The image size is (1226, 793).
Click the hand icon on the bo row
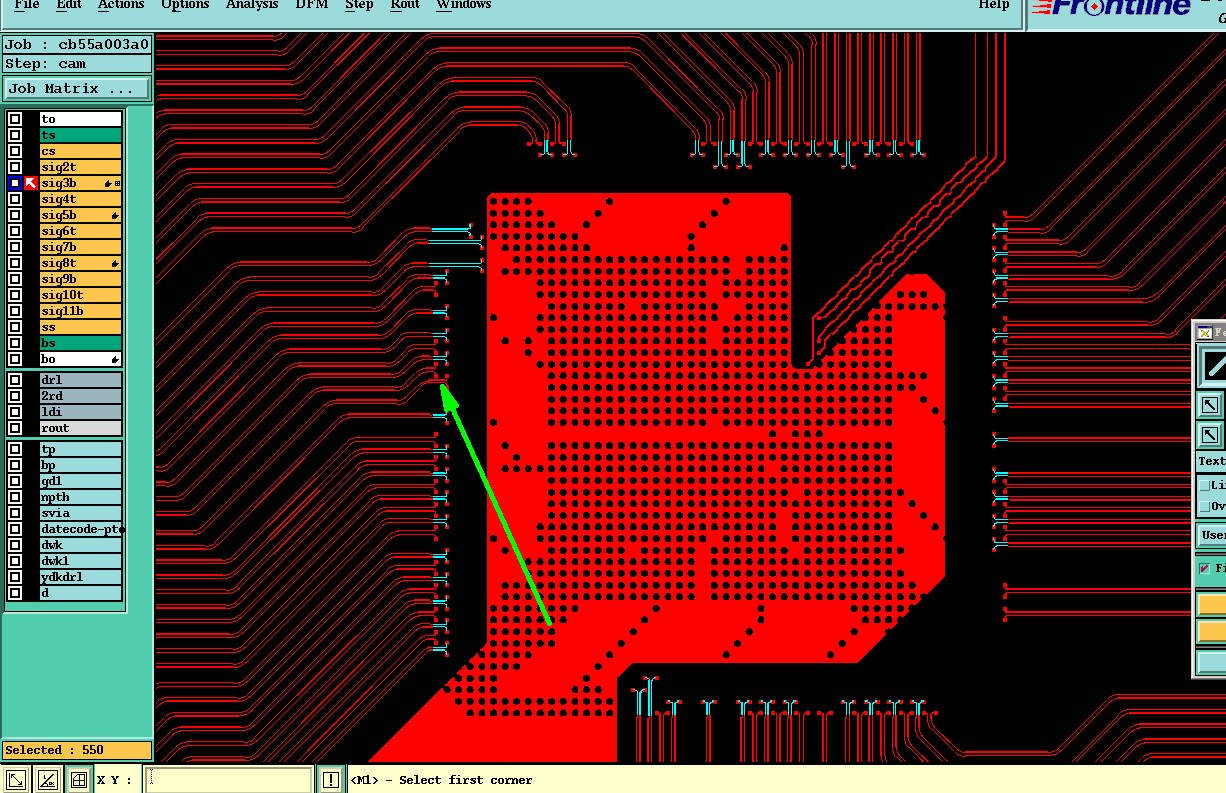point(116,360)
